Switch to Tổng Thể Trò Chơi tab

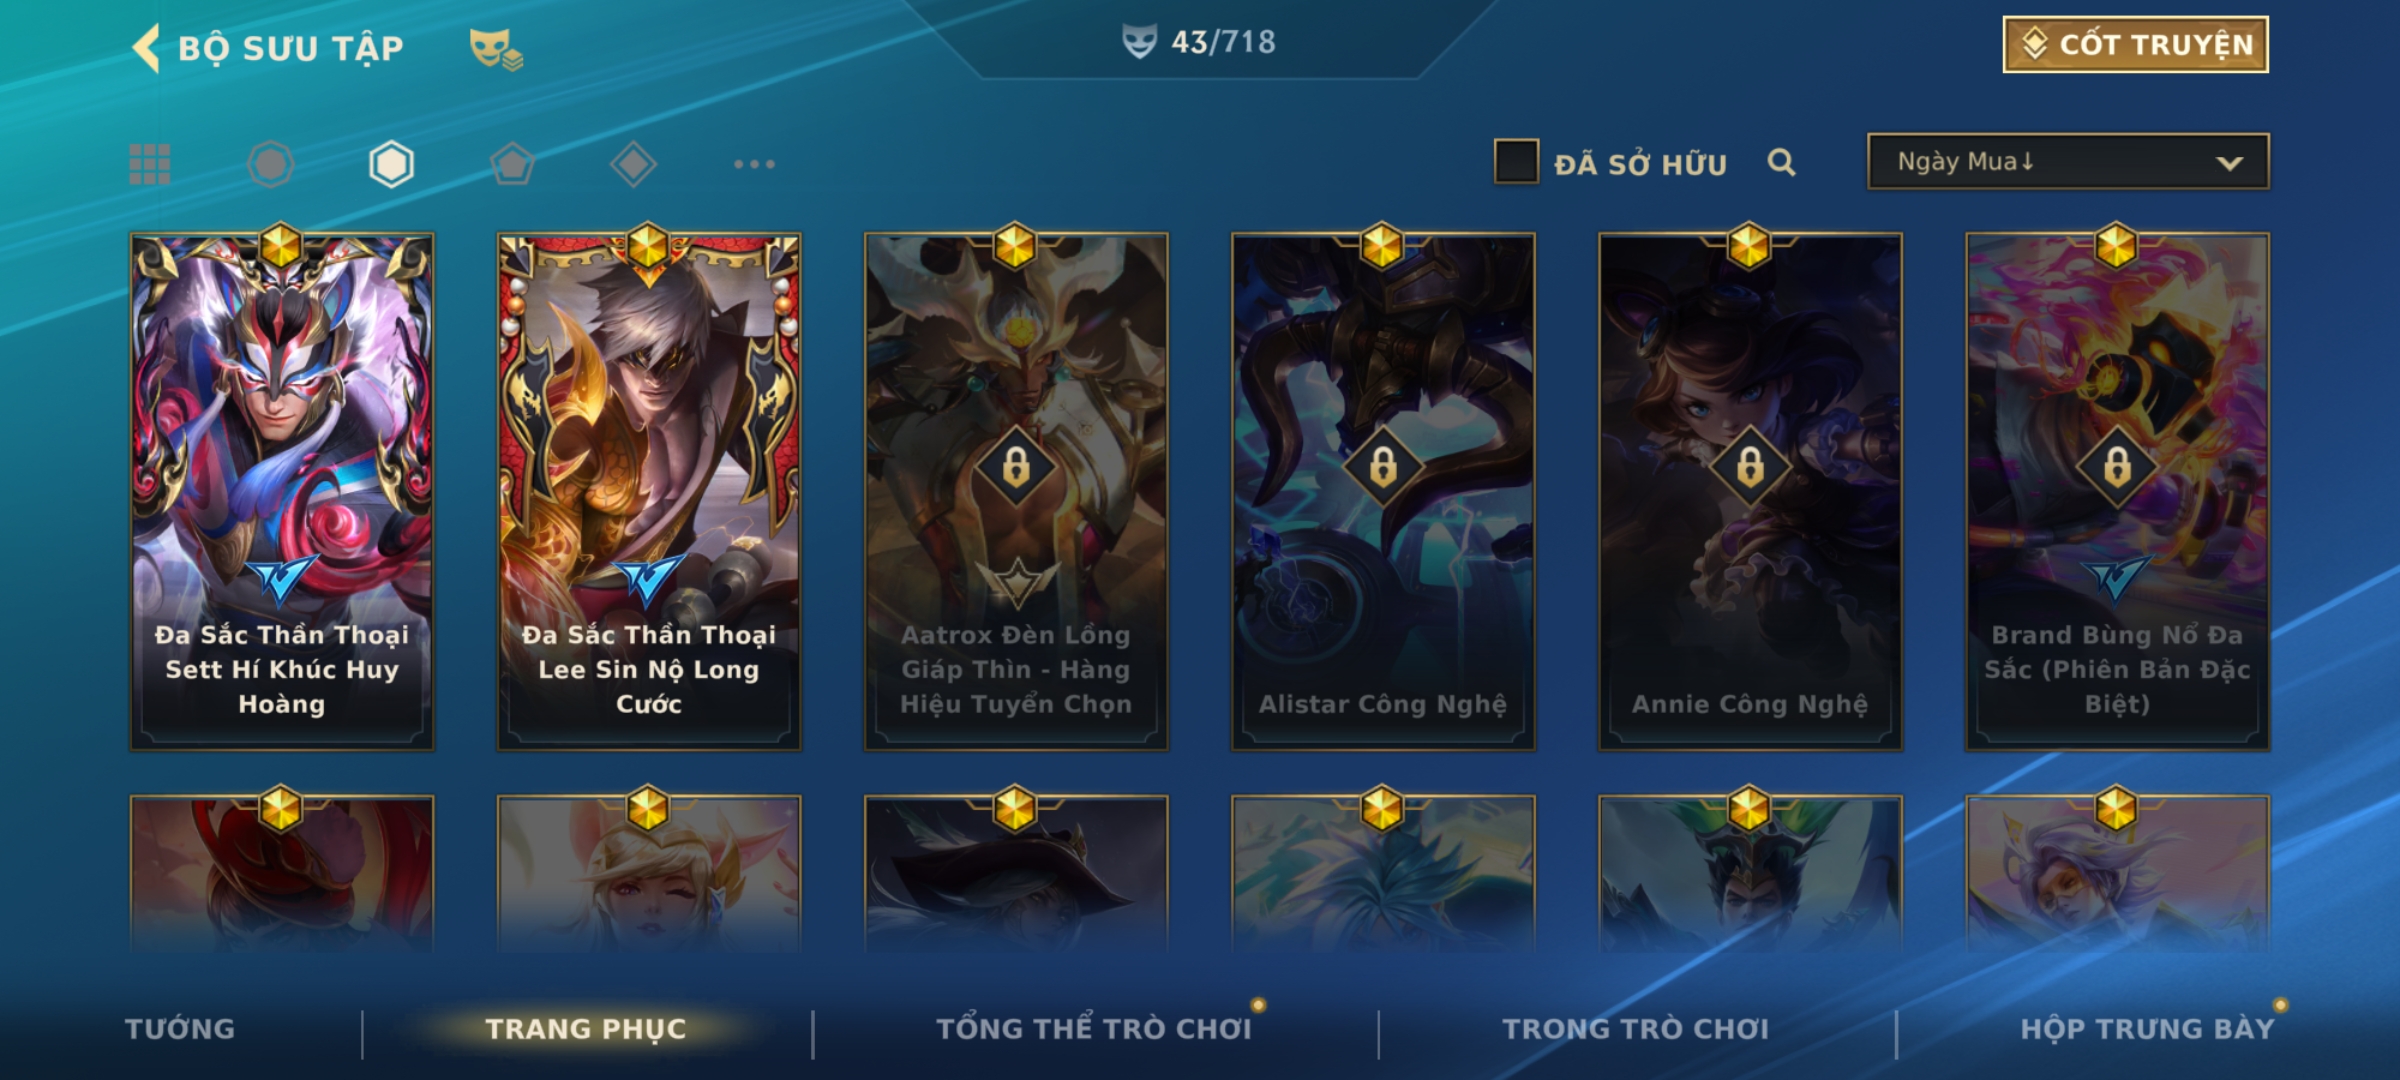[1094, 1029]
